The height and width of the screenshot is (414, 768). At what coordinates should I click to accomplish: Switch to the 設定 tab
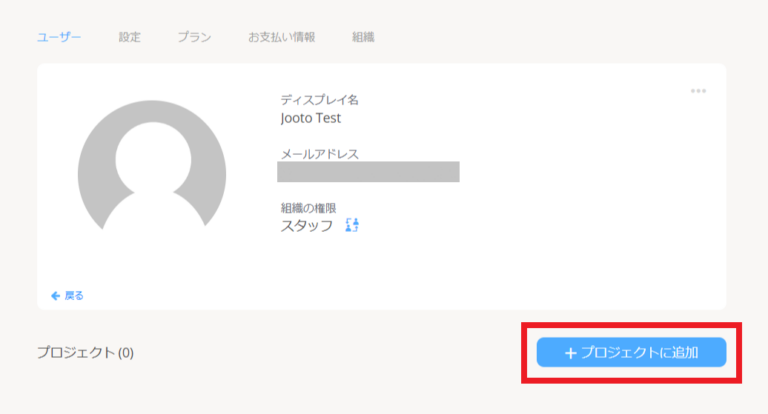[129, 37]
